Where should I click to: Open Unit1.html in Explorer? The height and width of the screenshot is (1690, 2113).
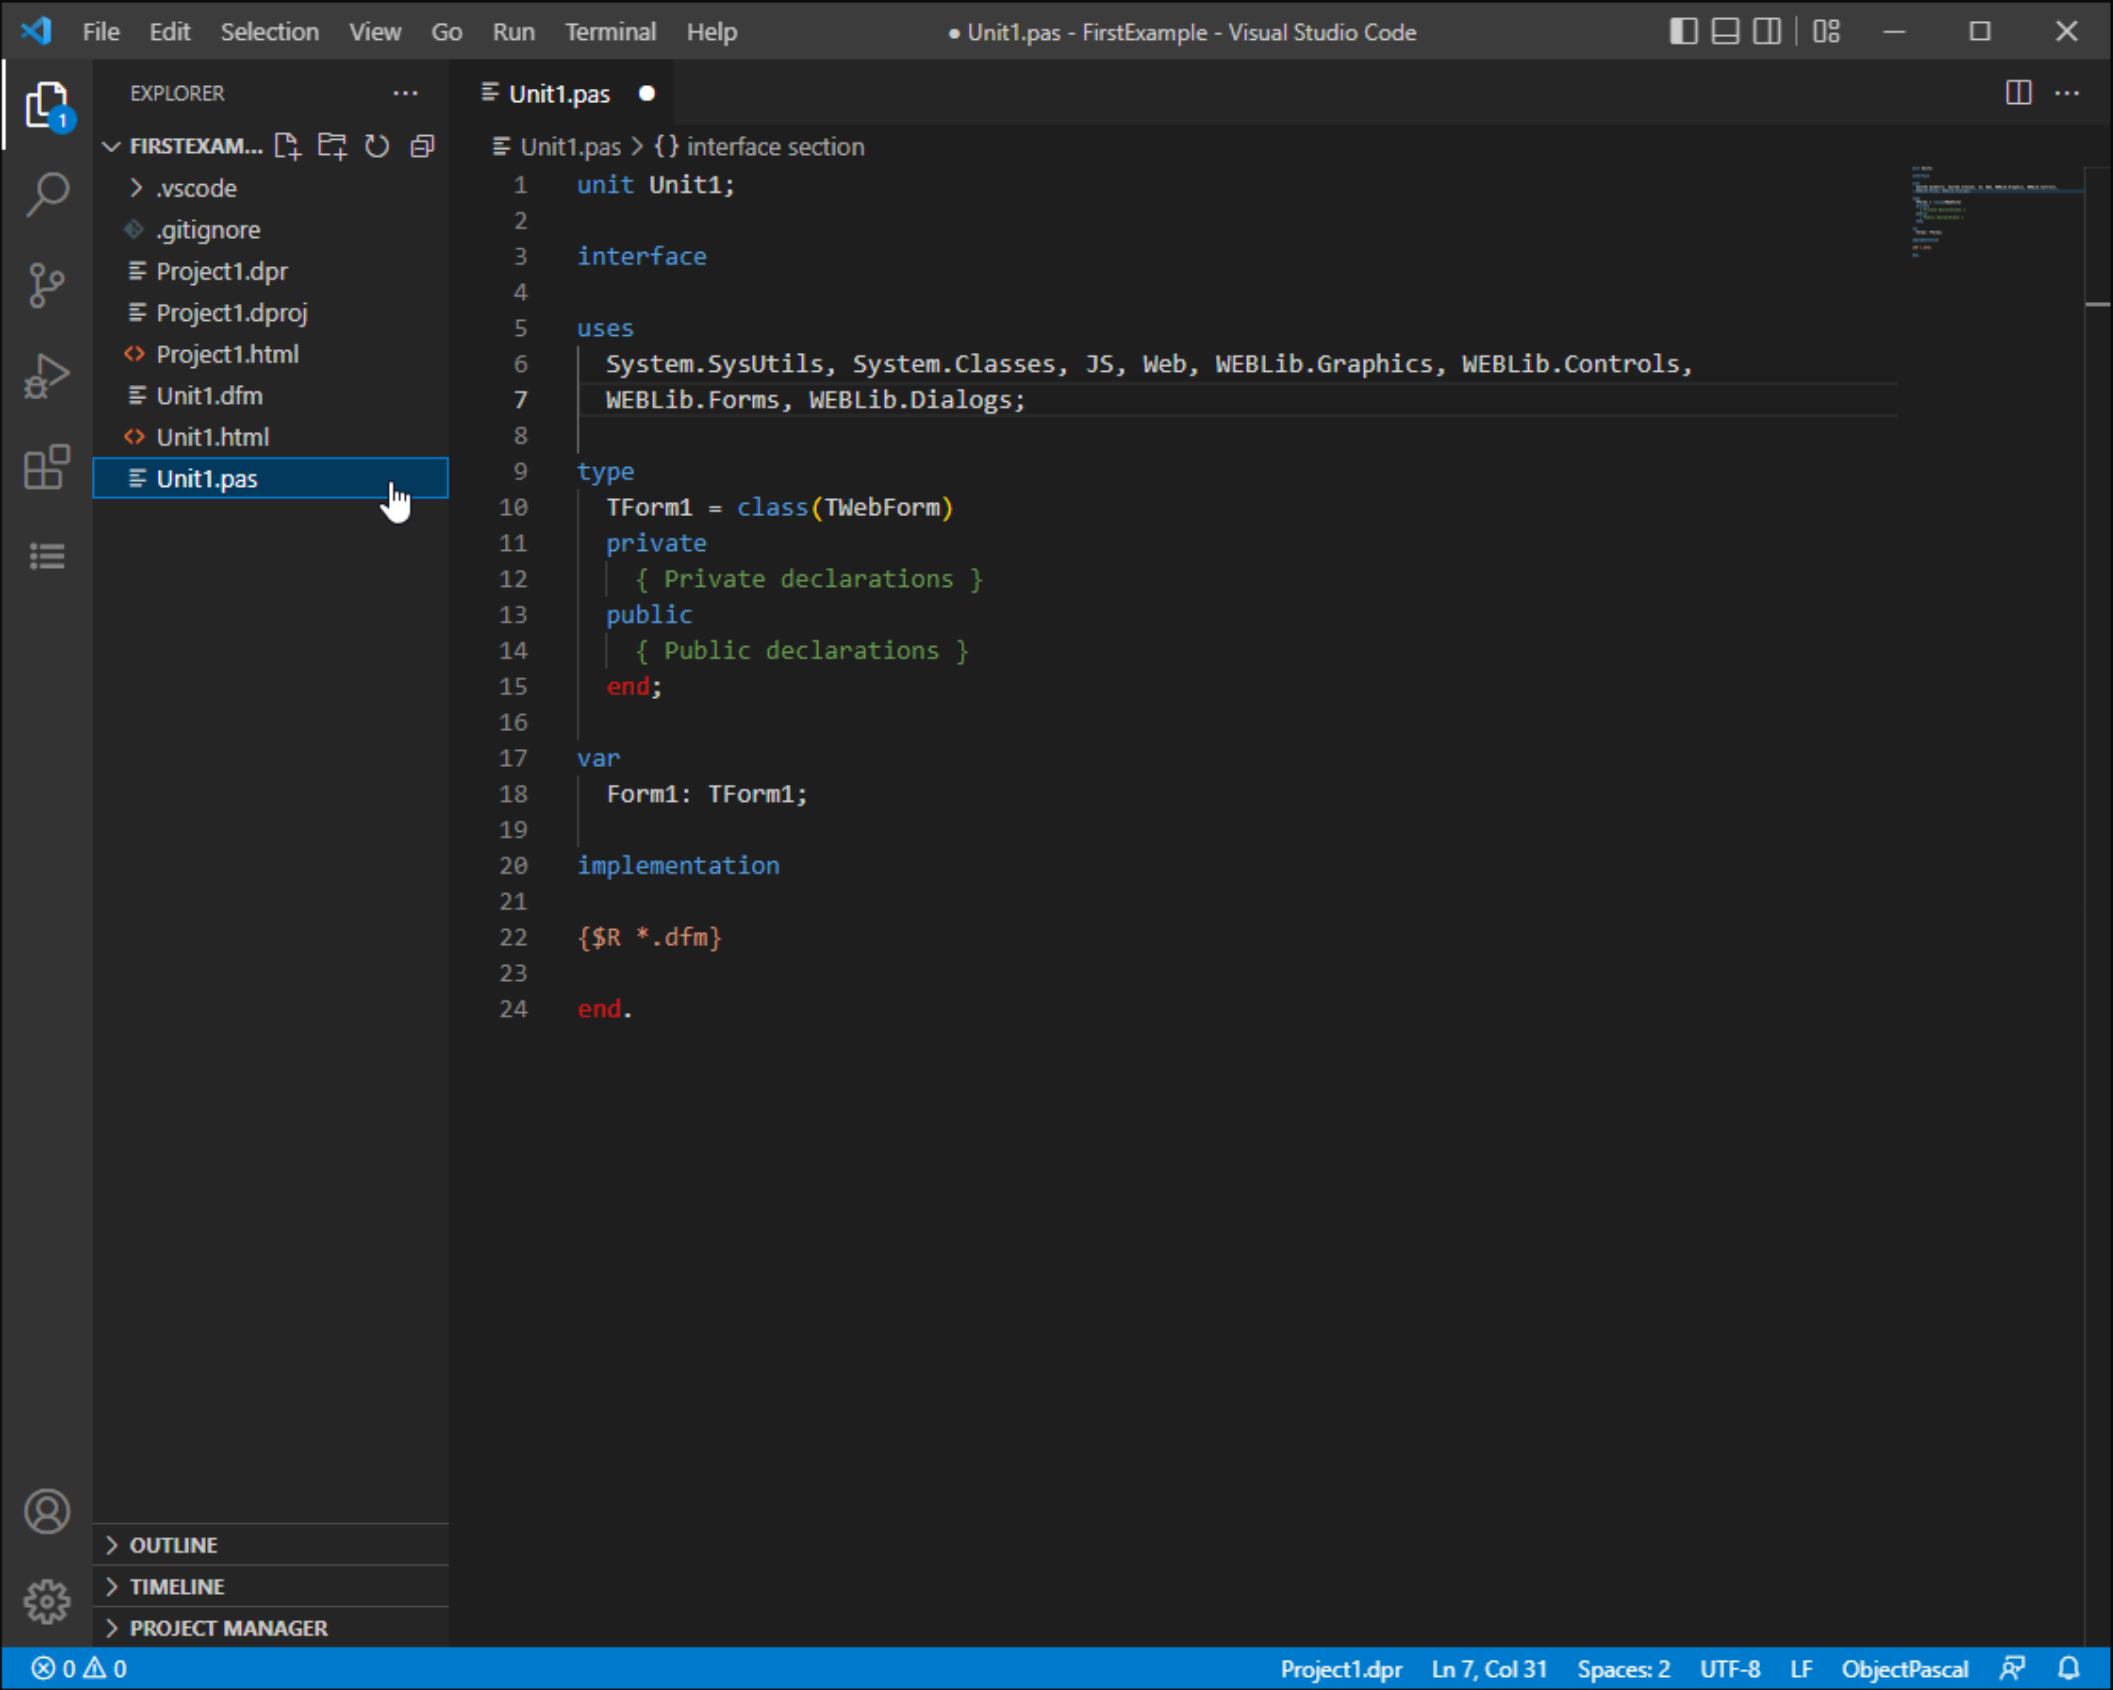pyautogui.click(x=270, y=437)
